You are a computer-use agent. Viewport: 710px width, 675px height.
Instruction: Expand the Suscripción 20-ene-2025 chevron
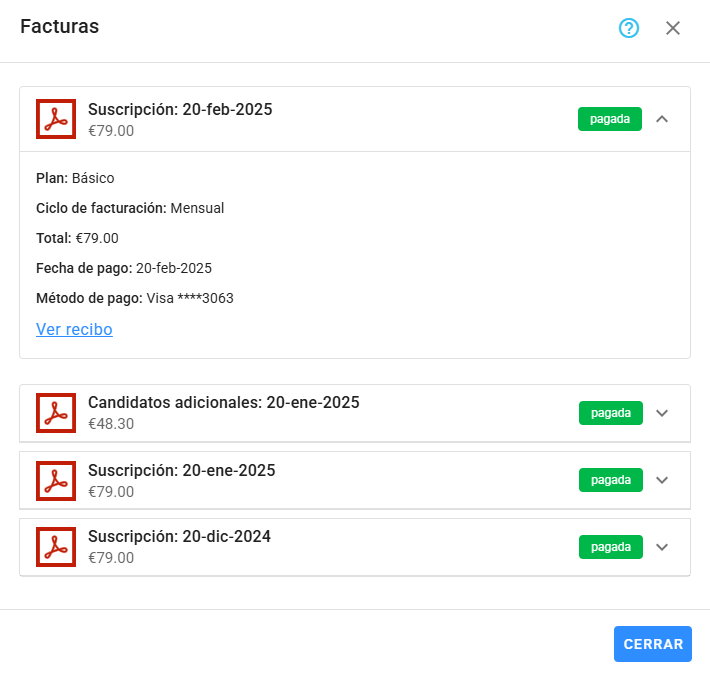(661, 480)
